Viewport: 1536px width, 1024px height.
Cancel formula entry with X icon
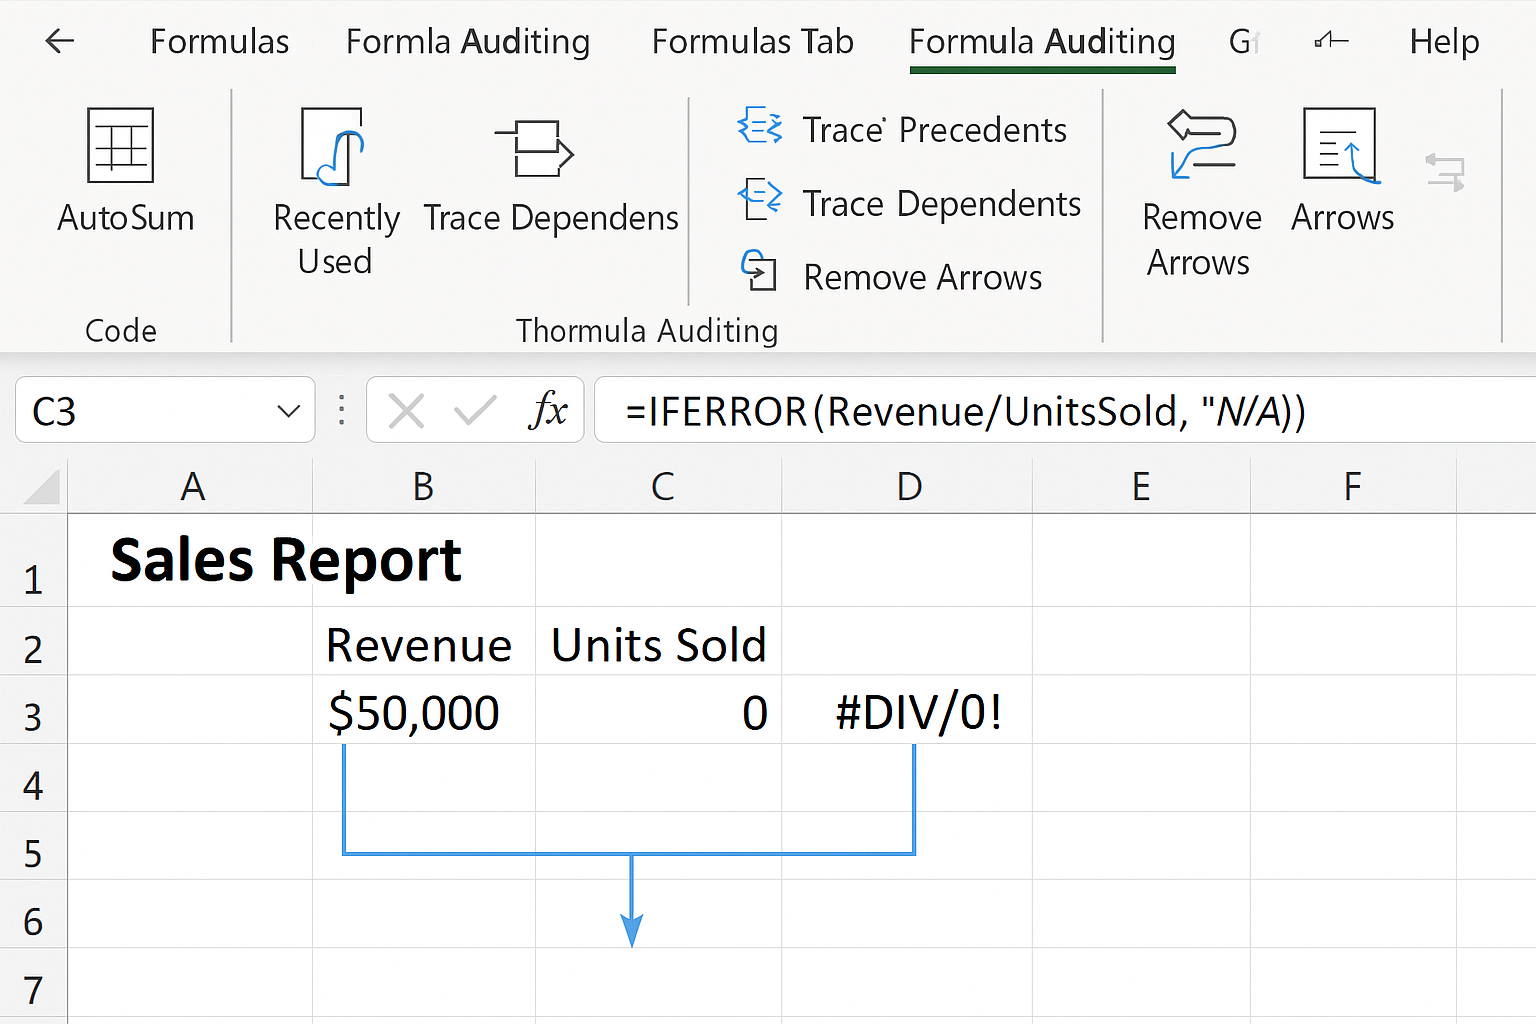[406, 410]
